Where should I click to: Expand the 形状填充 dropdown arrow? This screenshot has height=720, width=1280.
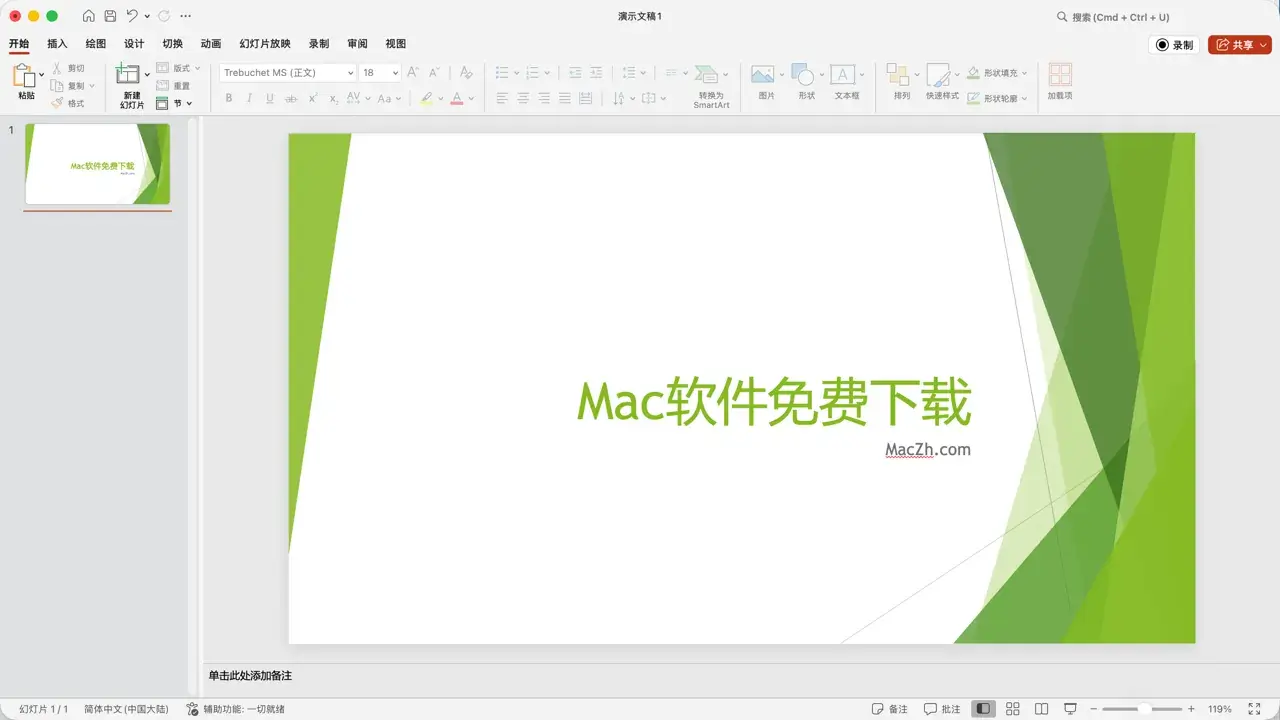click(x=1025, y=73)
